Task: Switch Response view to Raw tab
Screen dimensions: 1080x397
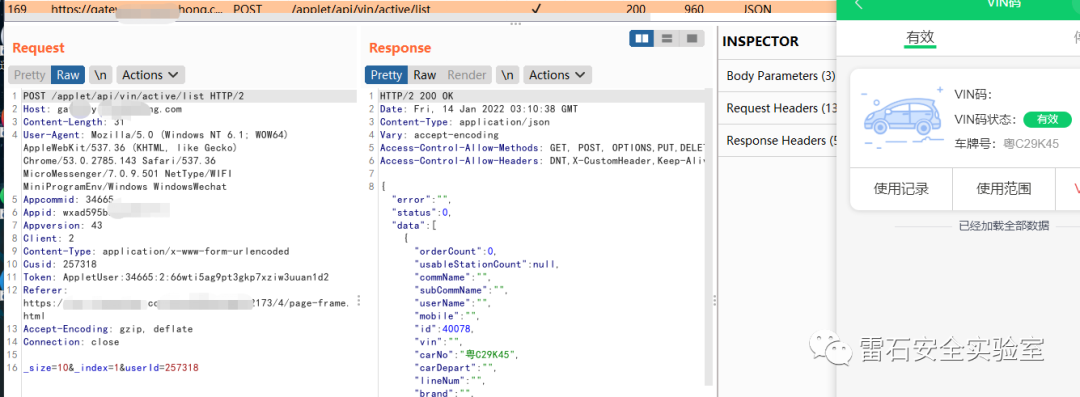Action: pos(424,75)
